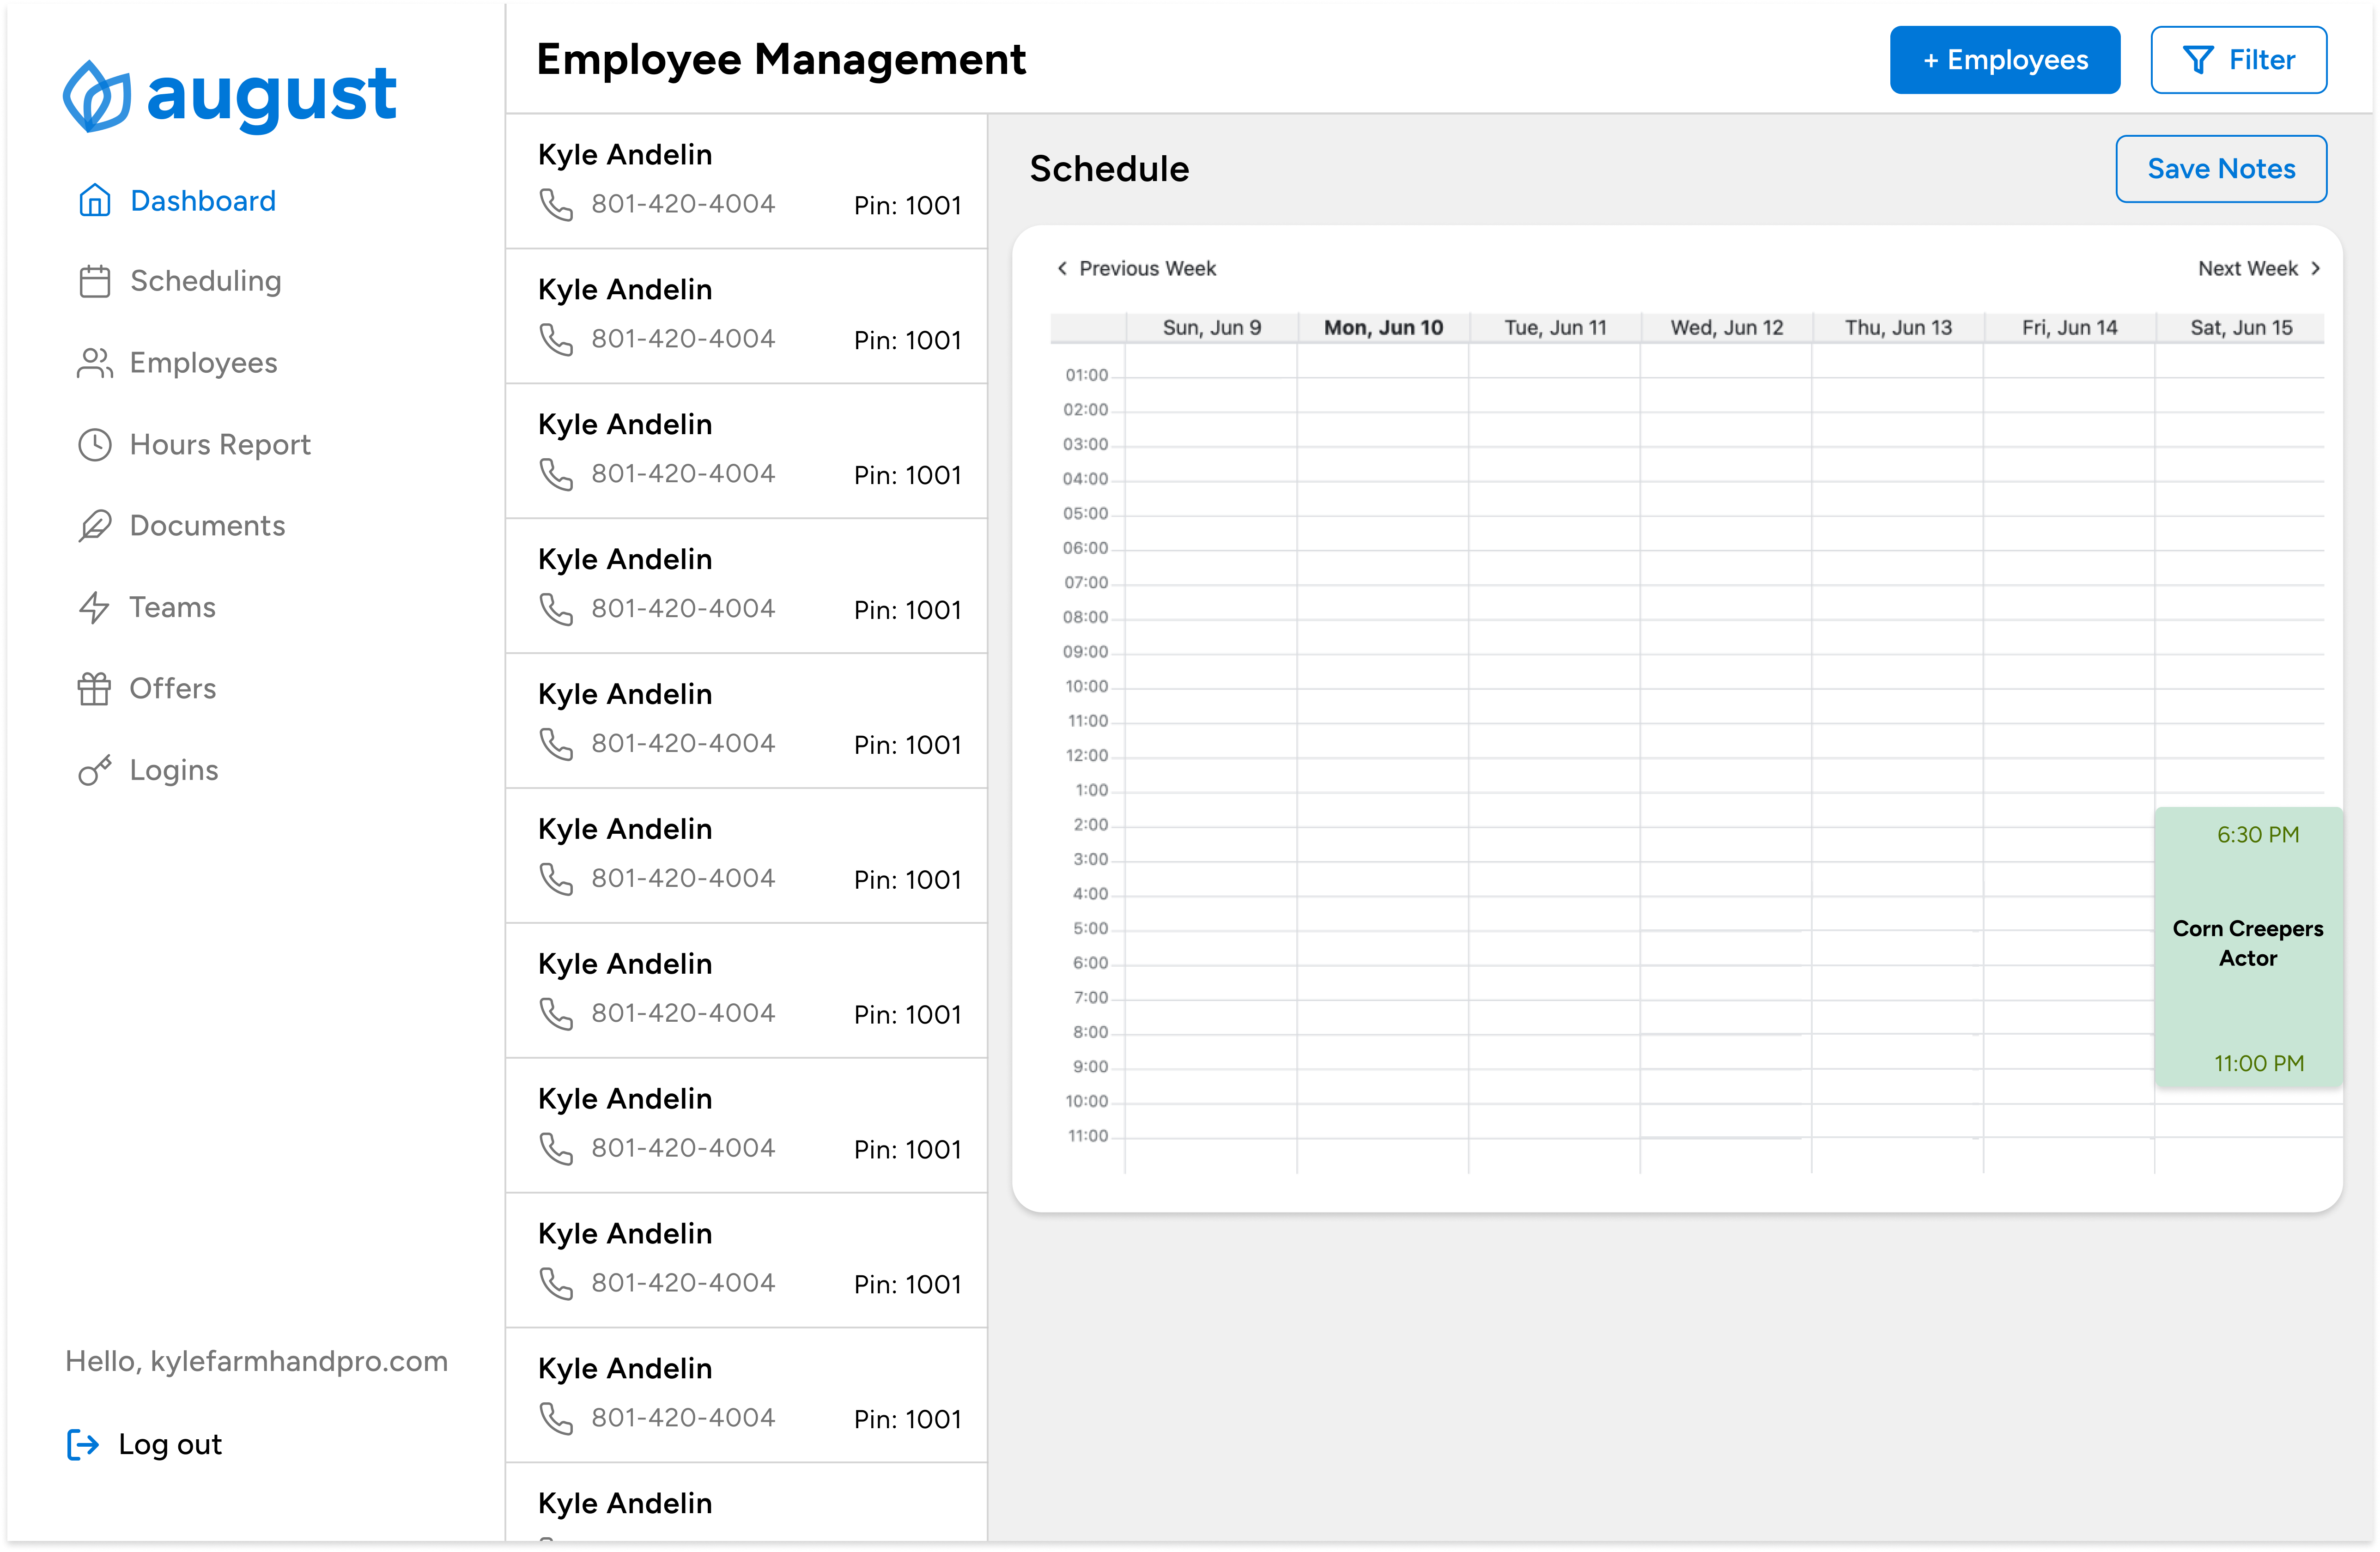Click the Logins key icon
The width and height of the screenshot is (2380, 1552).
[x=95, y=770]
